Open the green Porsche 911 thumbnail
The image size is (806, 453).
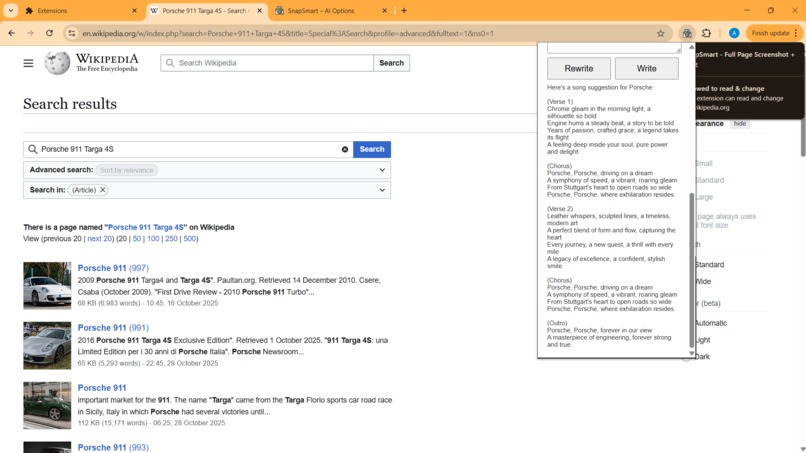47,405
